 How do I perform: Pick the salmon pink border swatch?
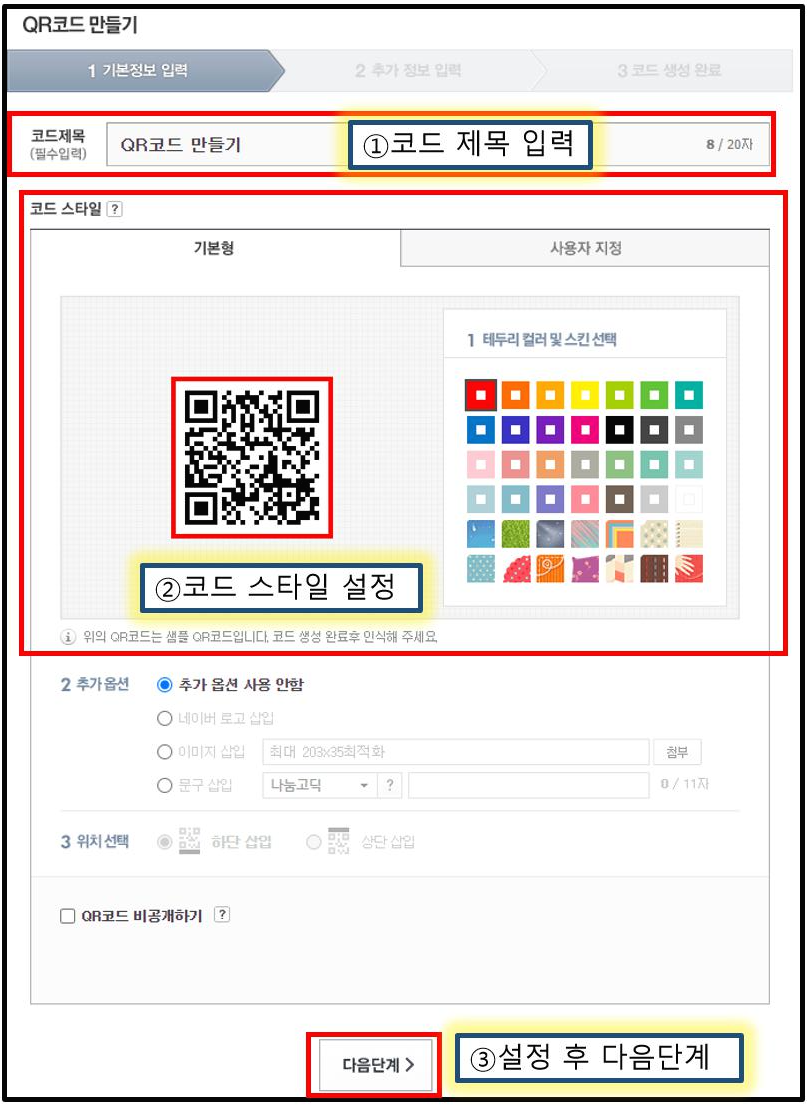[x=516, y=464]
